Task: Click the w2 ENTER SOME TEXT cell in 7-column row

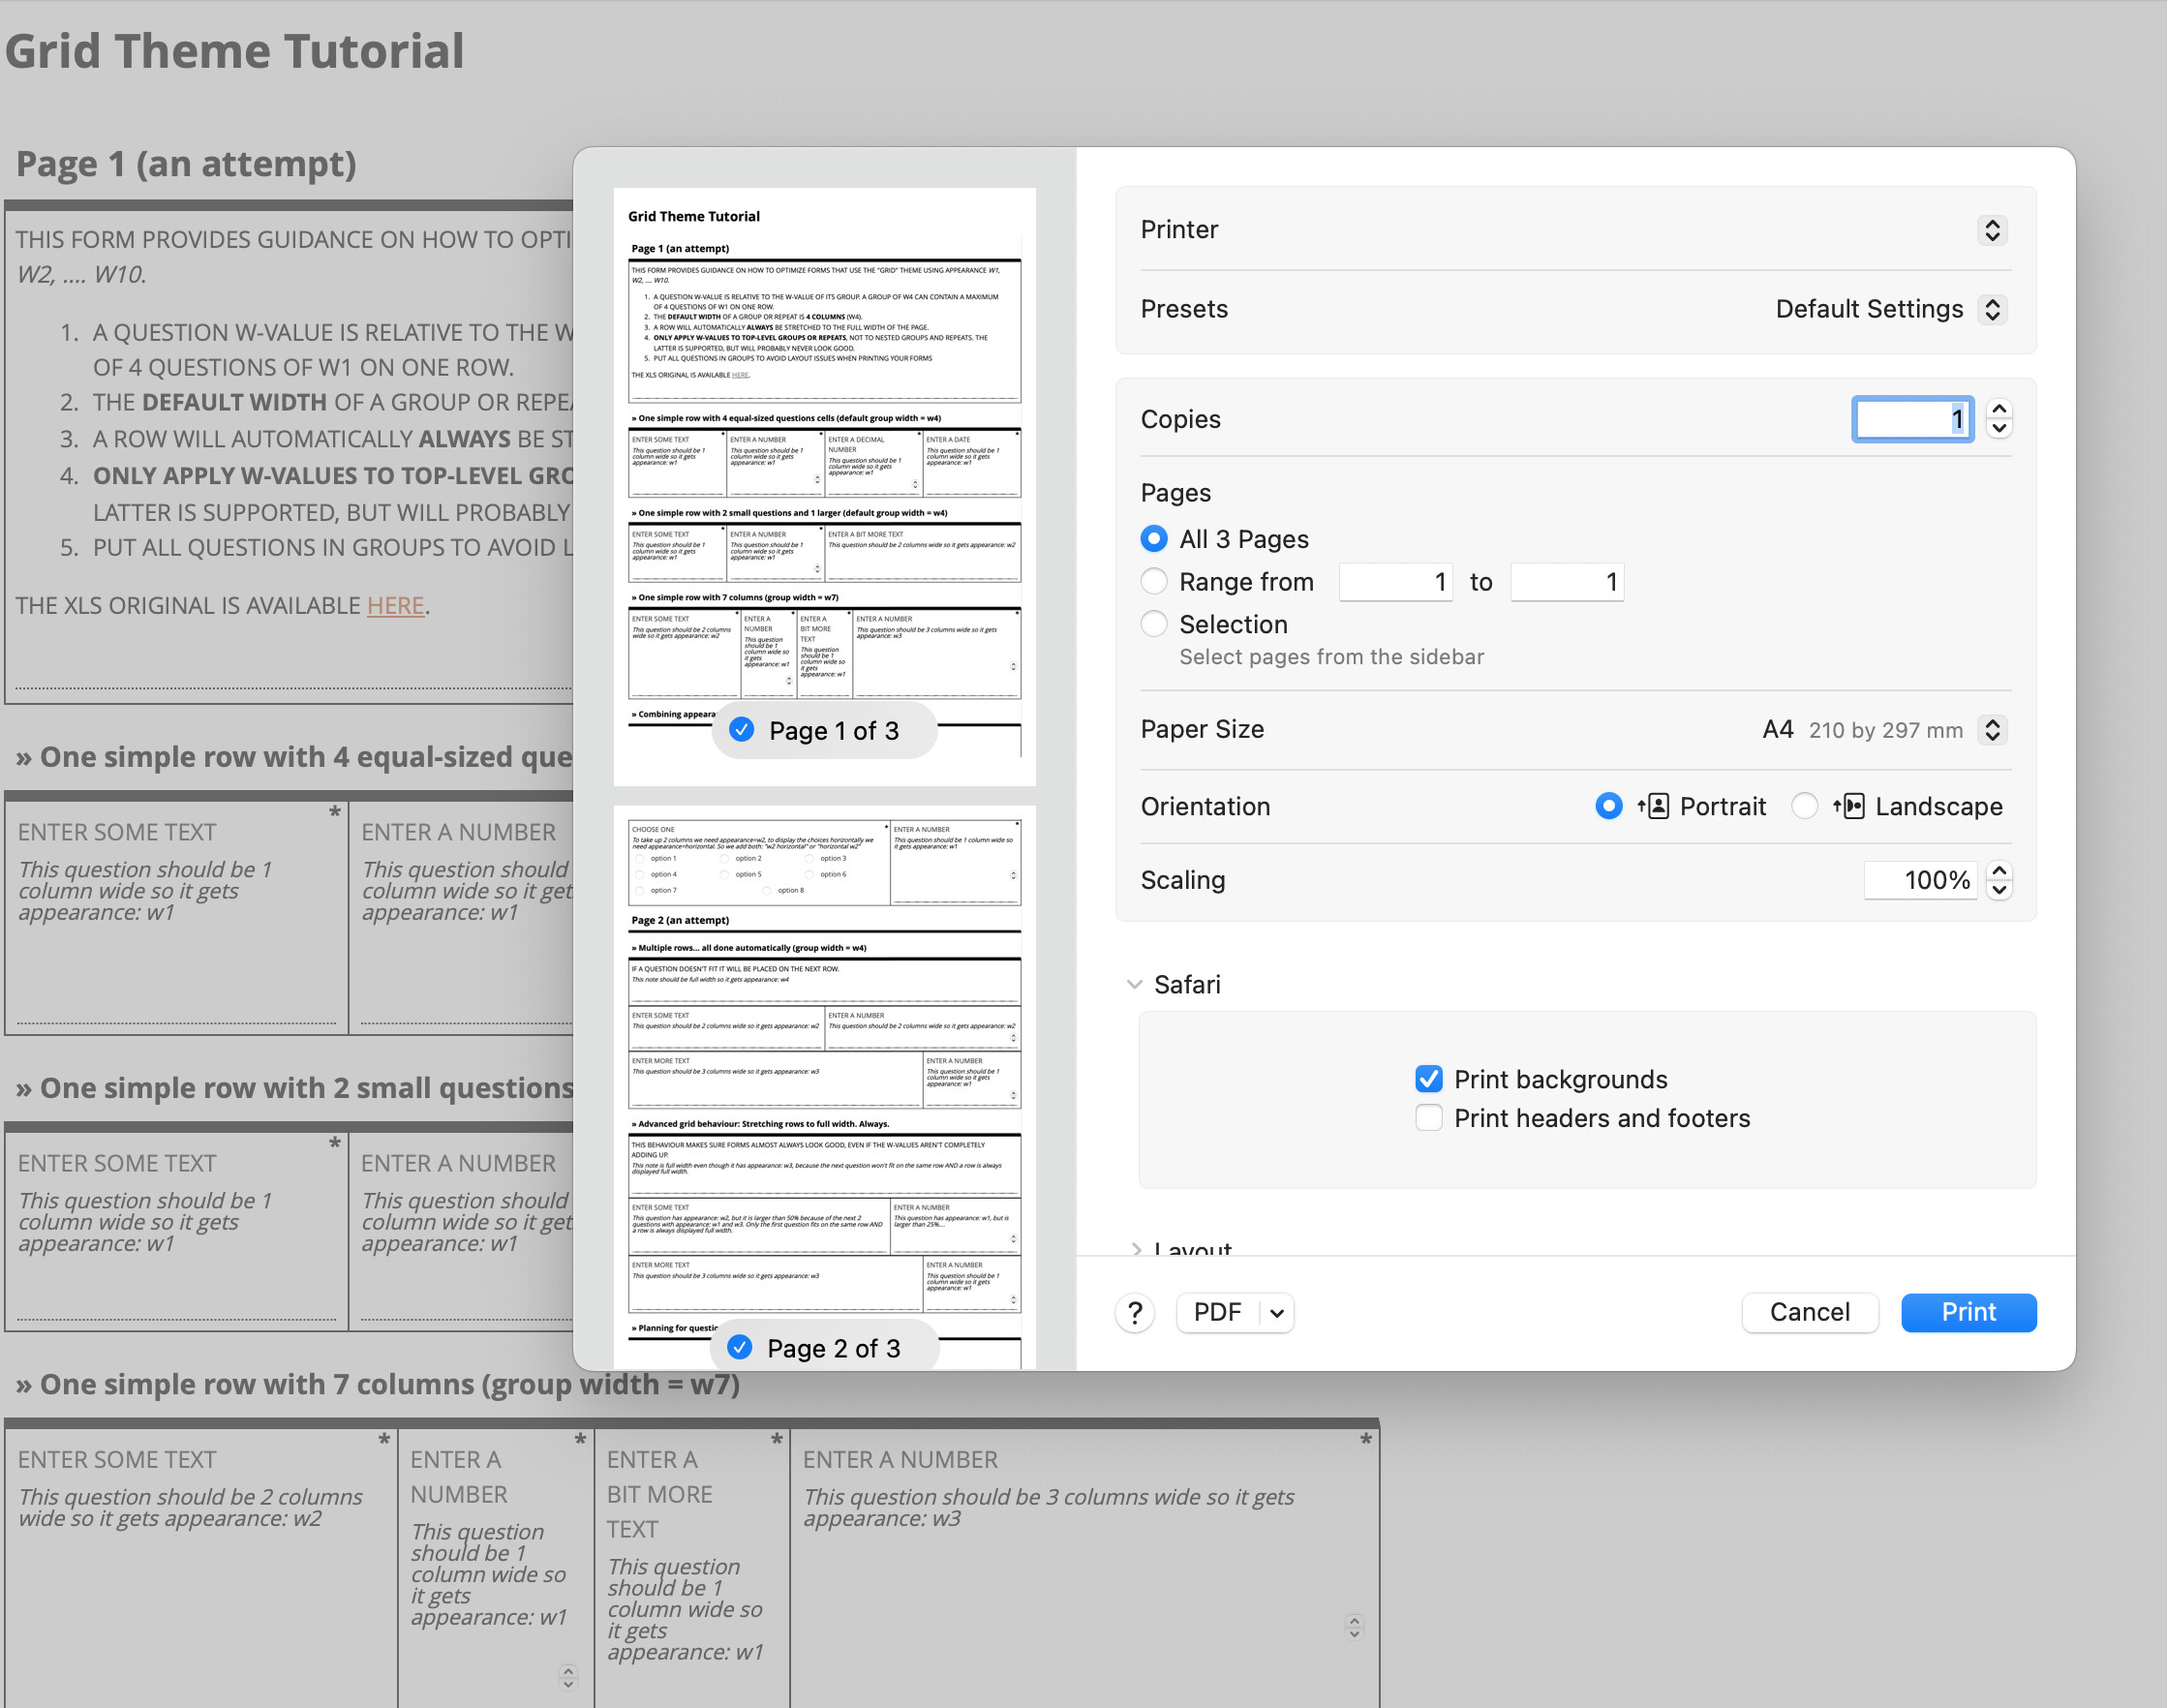Action: pyautogui.click(x=200, y=1566)
